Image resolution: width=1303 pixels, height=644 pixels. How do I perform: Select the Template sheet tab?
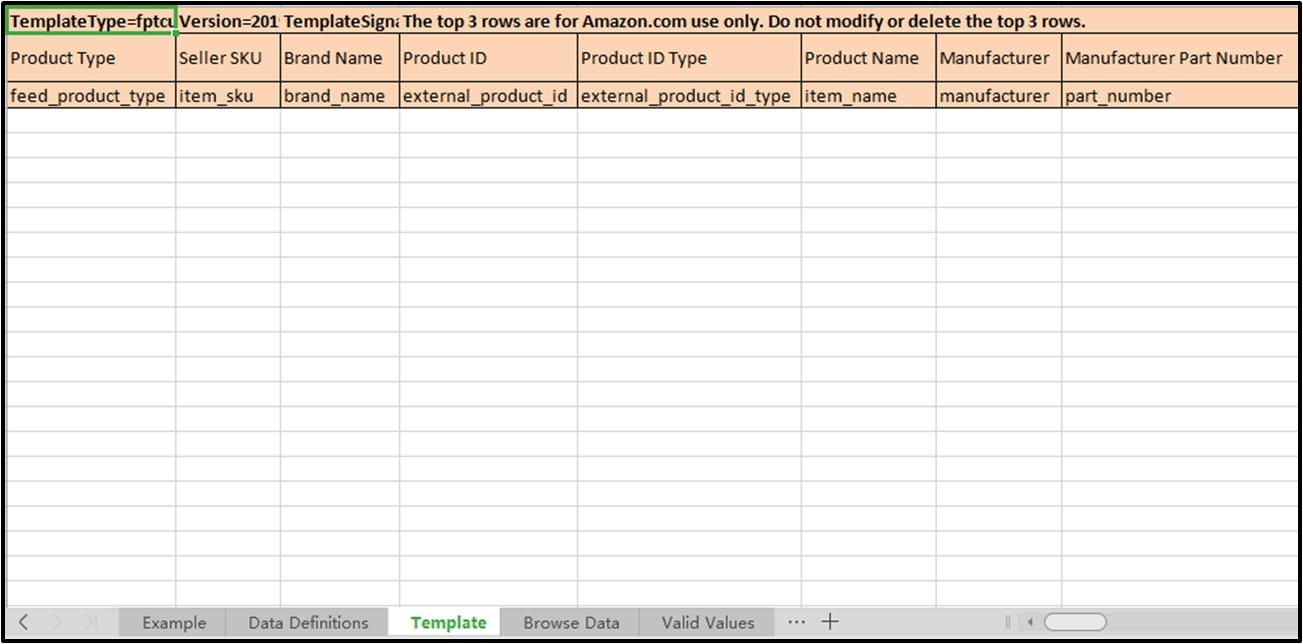[x=448, y=622]
